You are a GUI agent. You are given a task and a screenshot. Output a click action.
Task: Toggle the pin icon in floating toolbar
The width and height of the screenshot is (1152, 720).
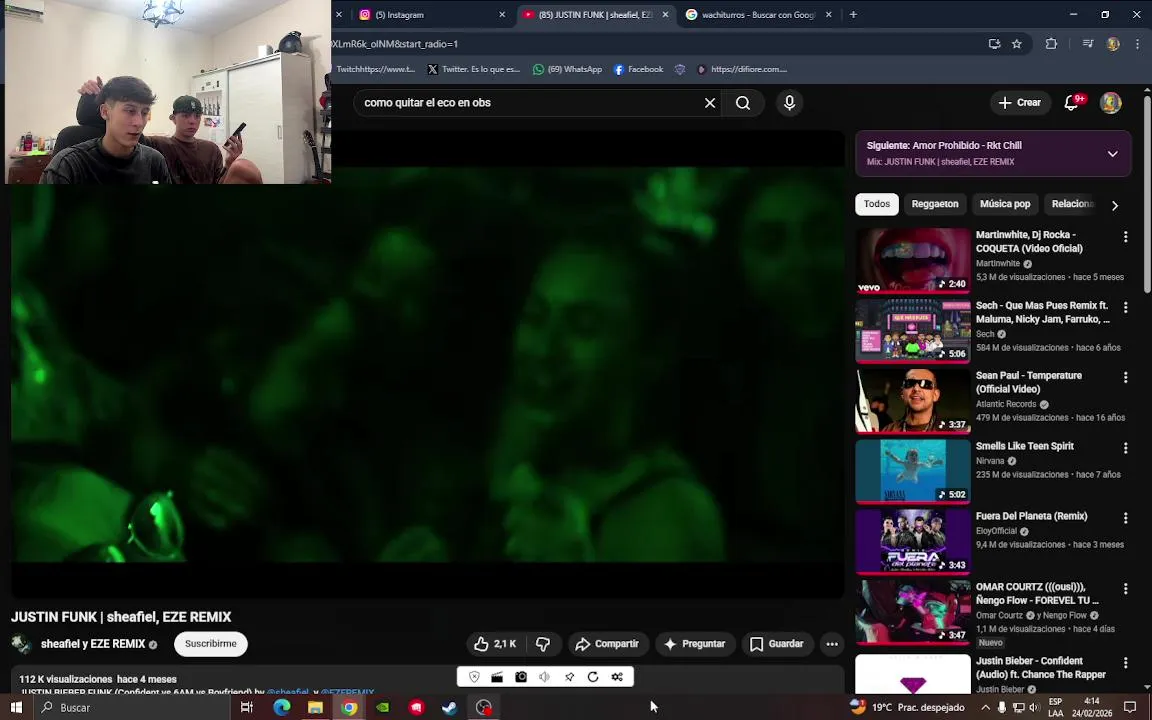click(x=569, y=677)
